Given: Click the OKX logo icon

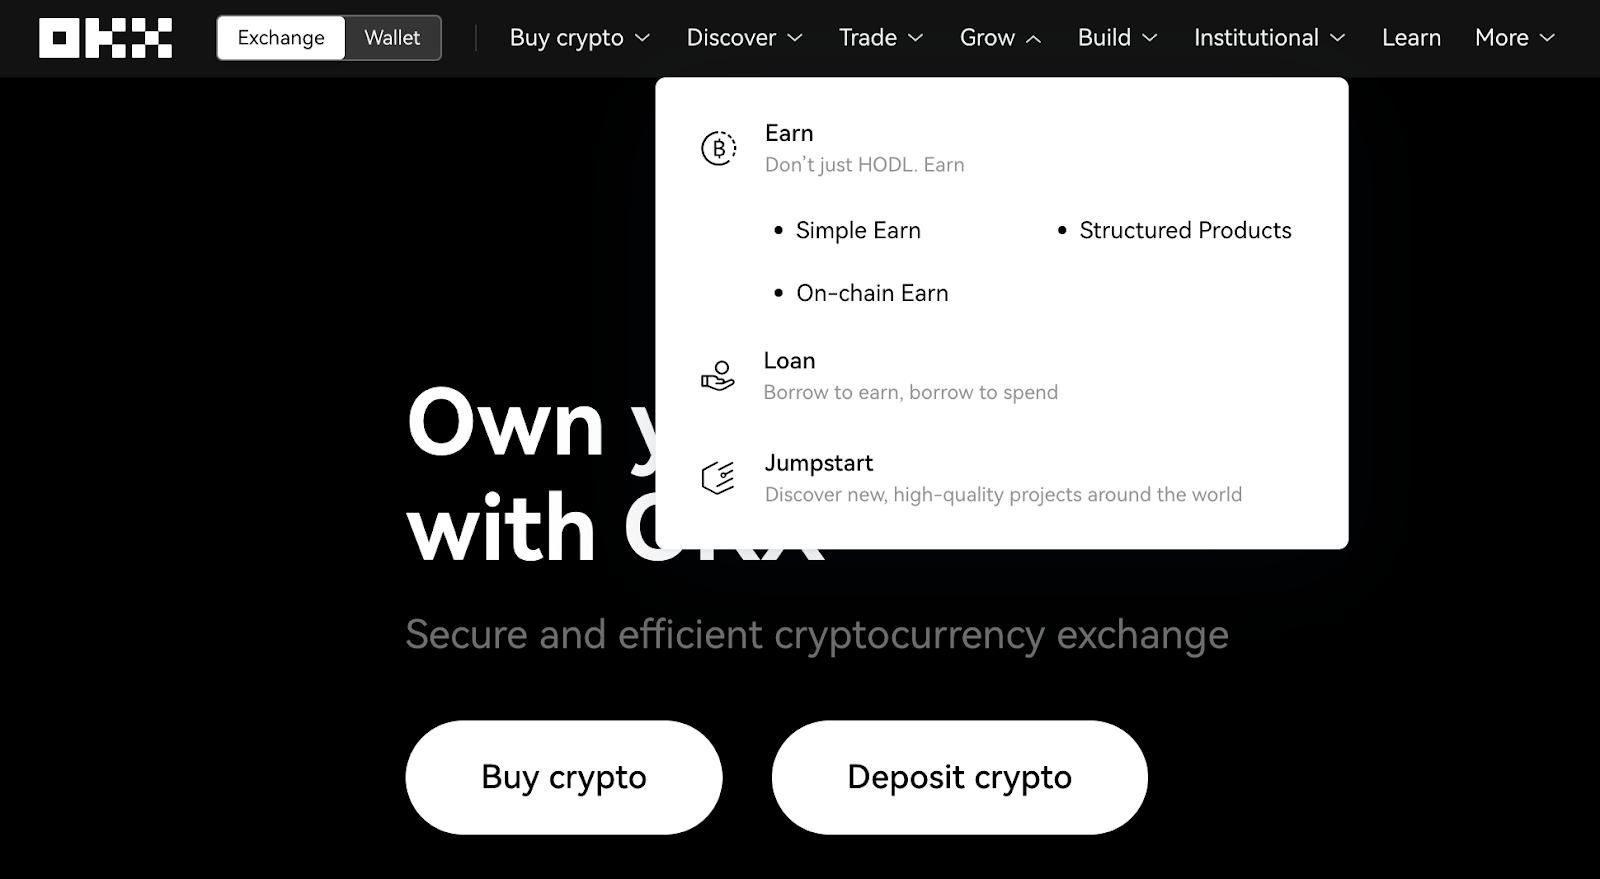Looking at the screenshot, I should [x=105, y=38].
